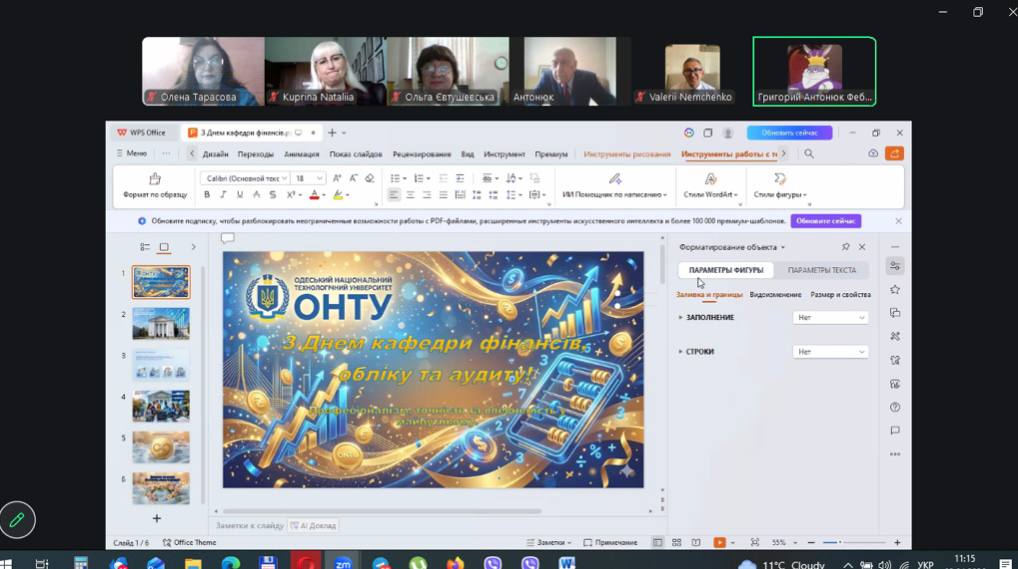Toggle underline text formatting
The width and height of the screenshot is (1018, 569).
(x=240, y=195)
